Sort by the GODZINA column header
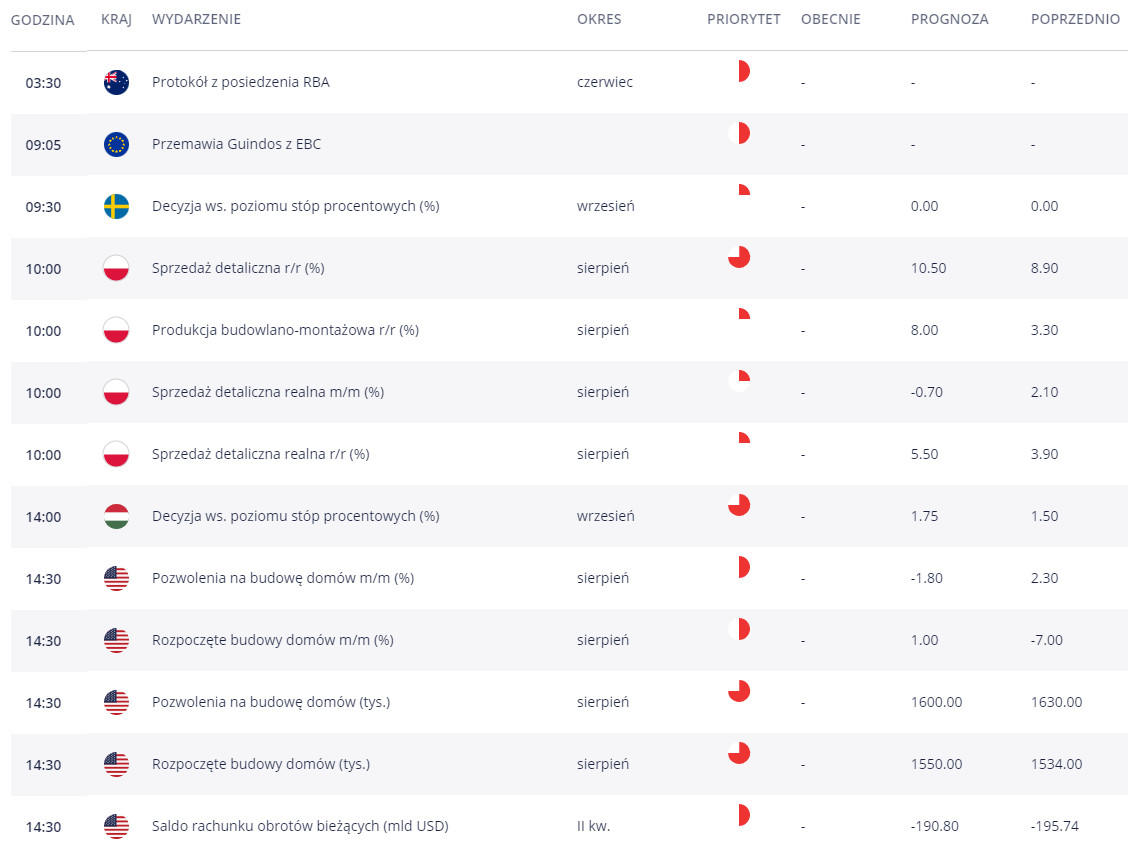The height and width of the screenshot is (846, 1128). (x=42, y=20)
